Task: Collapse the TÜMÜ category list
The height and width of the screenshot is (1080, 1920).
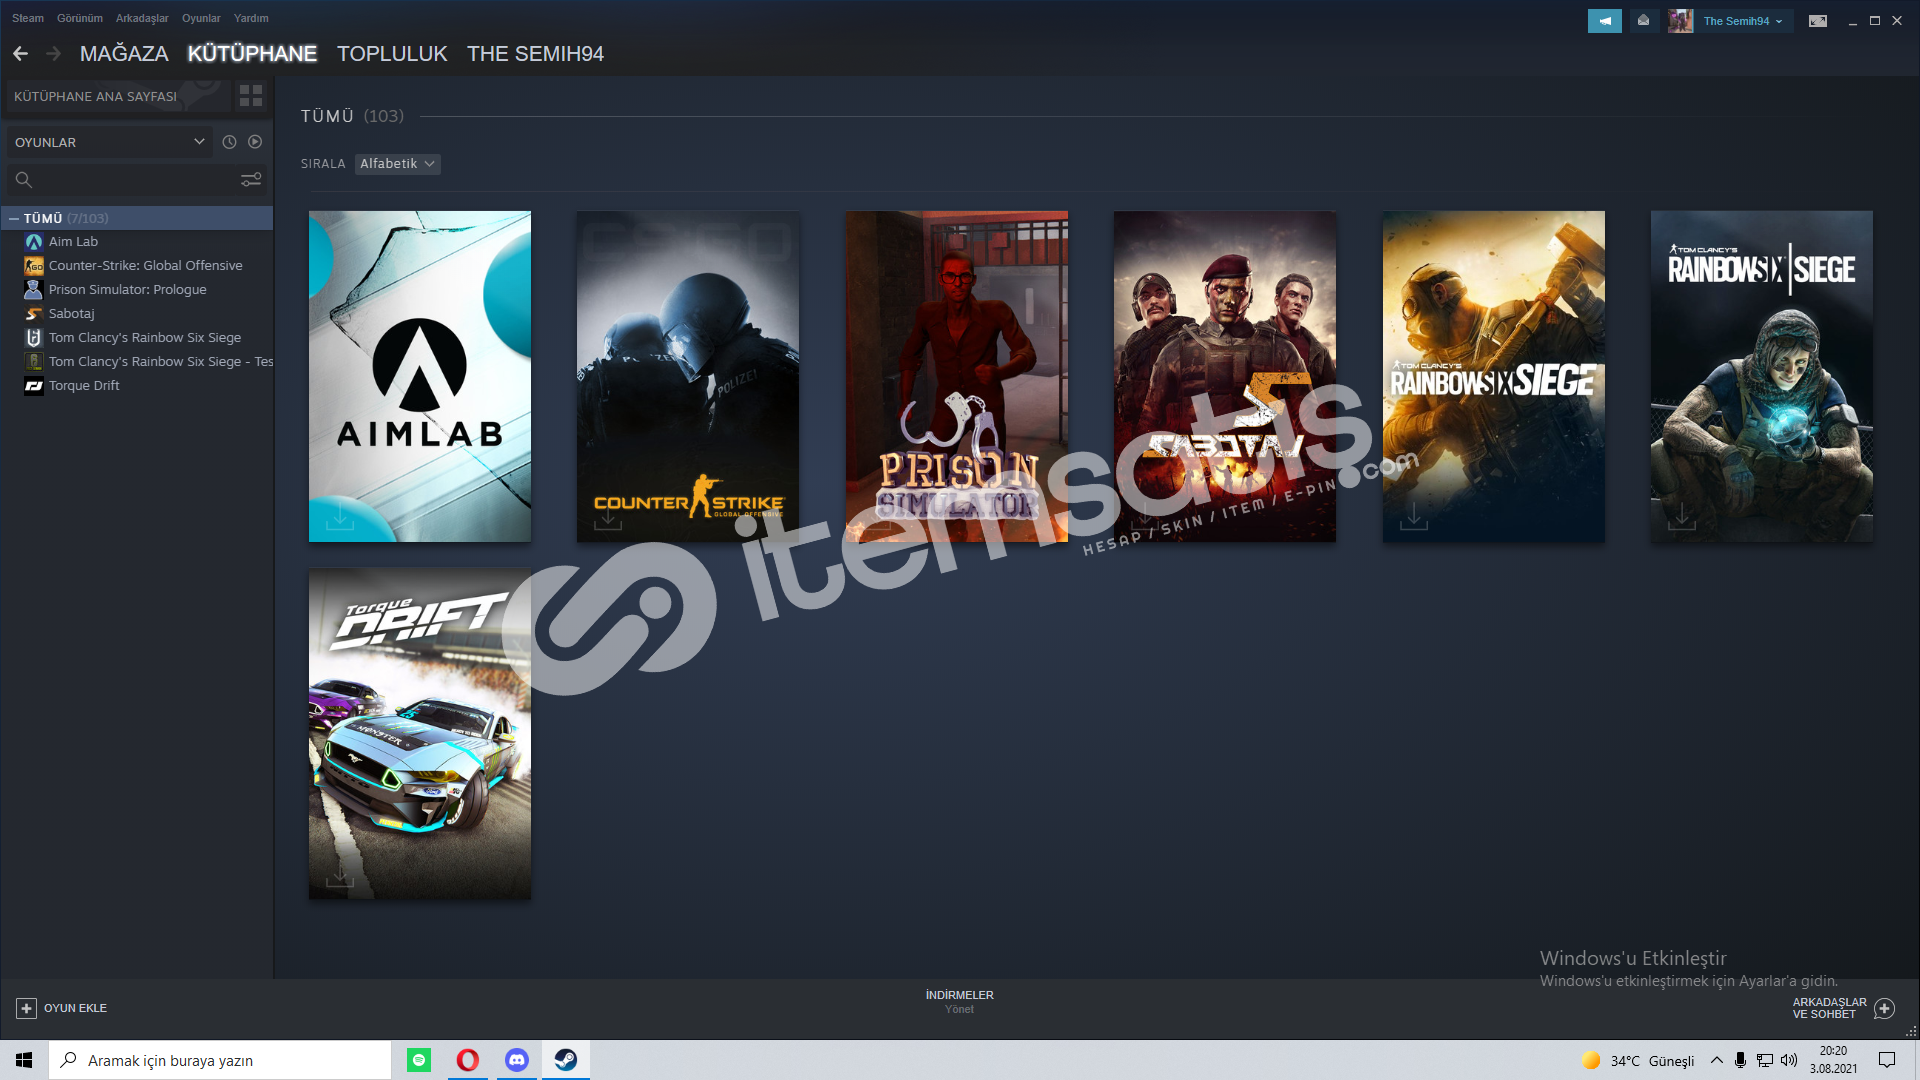Action: pos(14,218)
